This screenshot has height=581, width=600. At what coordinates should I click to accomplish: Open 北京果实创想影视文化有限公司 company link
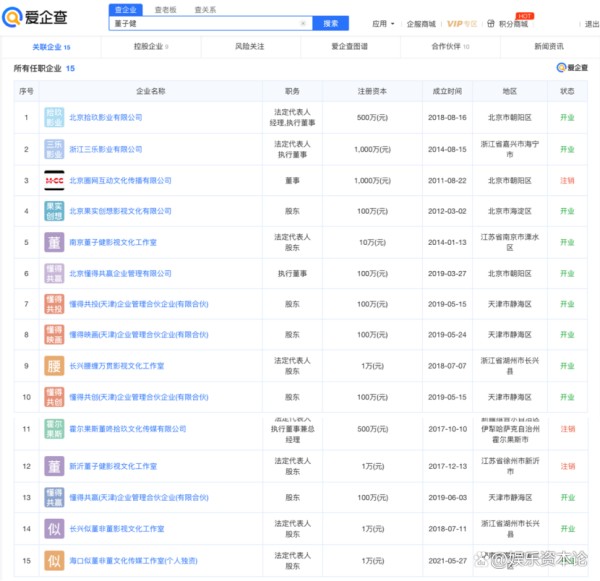120,211
